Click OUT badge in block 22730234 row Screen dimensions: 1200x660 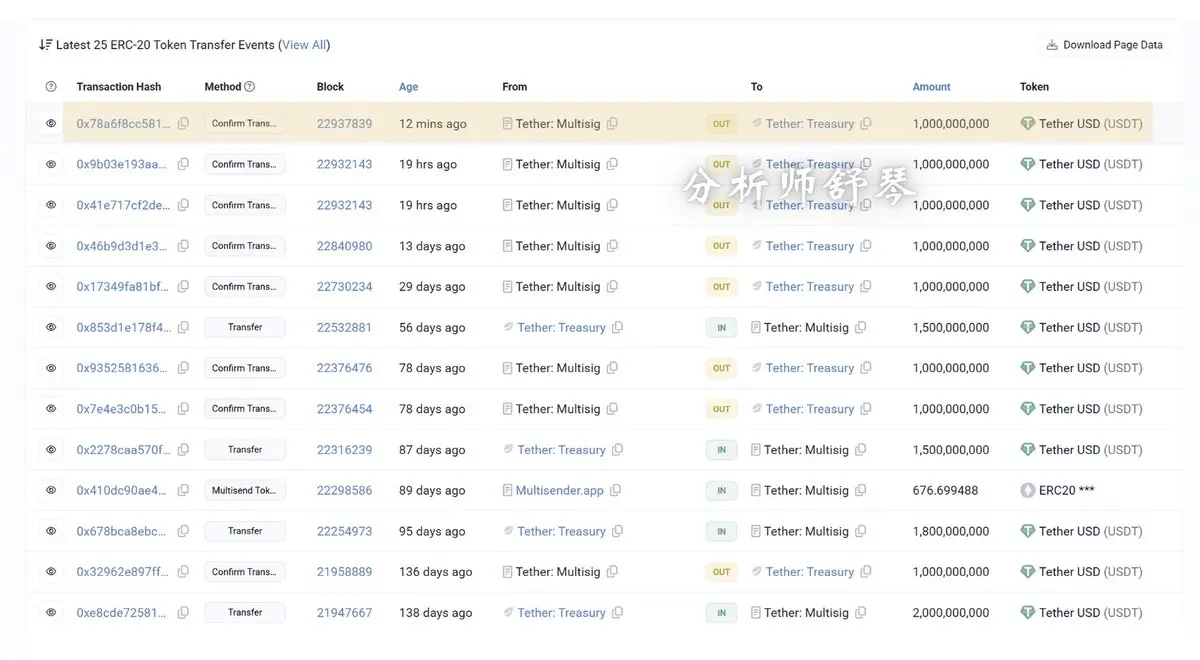coord(721,287)
